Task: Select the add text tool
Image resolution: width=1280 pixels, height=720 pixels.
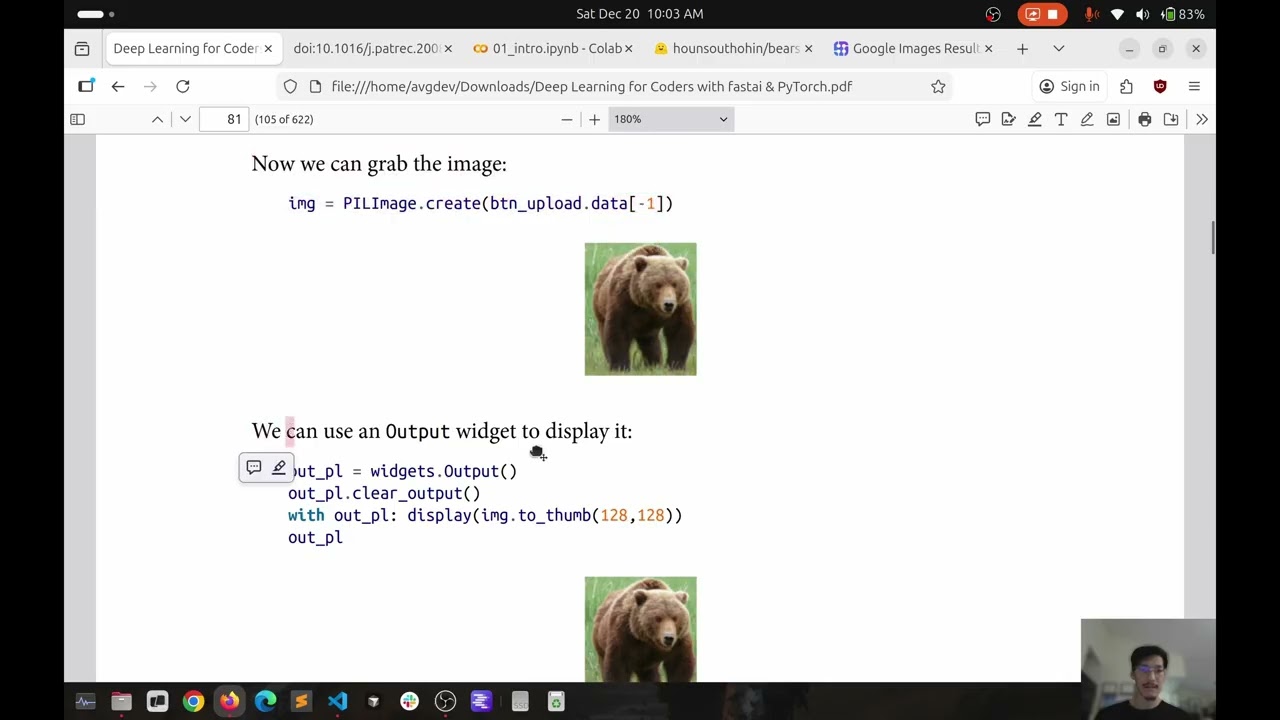Action: 1061,119
